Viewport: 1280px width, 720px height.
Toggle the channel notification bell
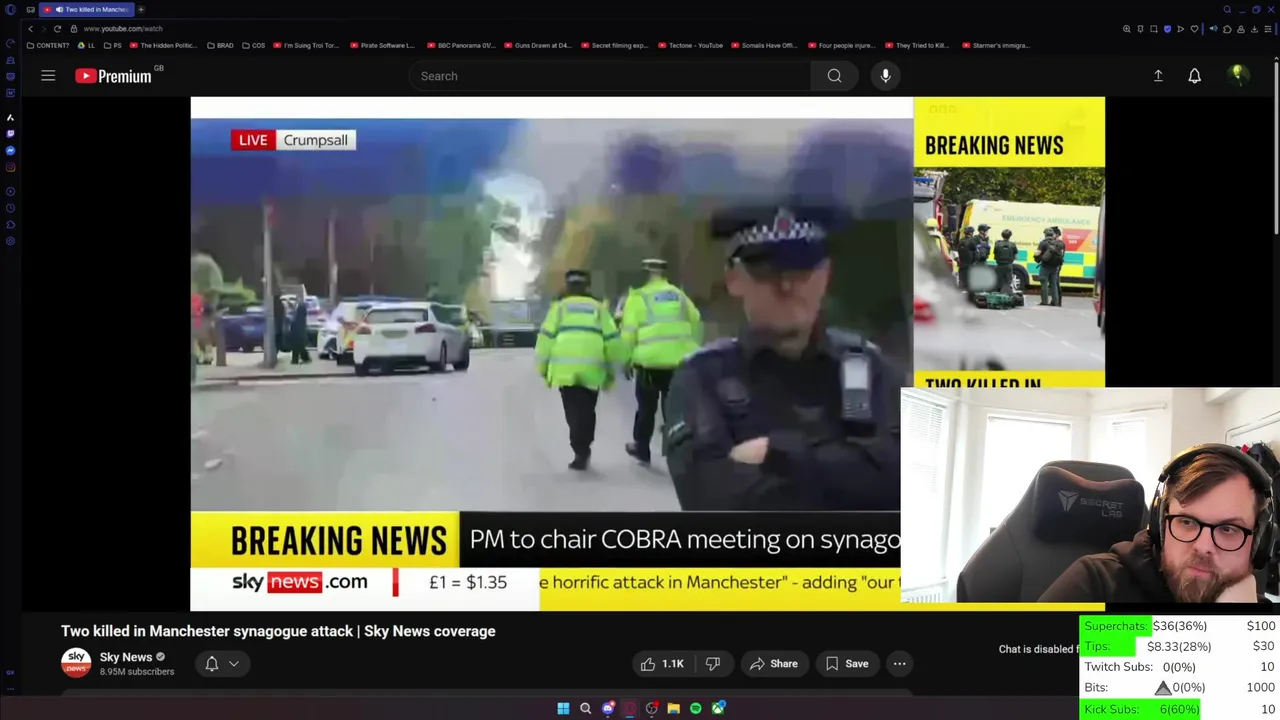(212, 664)
